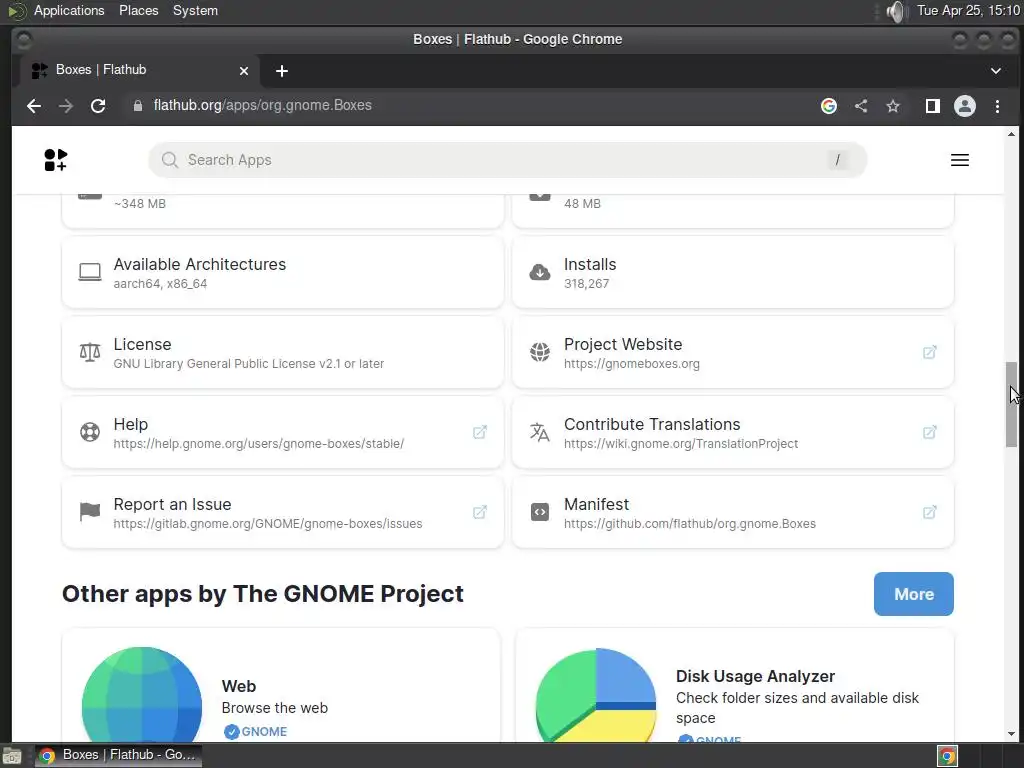Click the License GNU LGPL text

[249, 364]
